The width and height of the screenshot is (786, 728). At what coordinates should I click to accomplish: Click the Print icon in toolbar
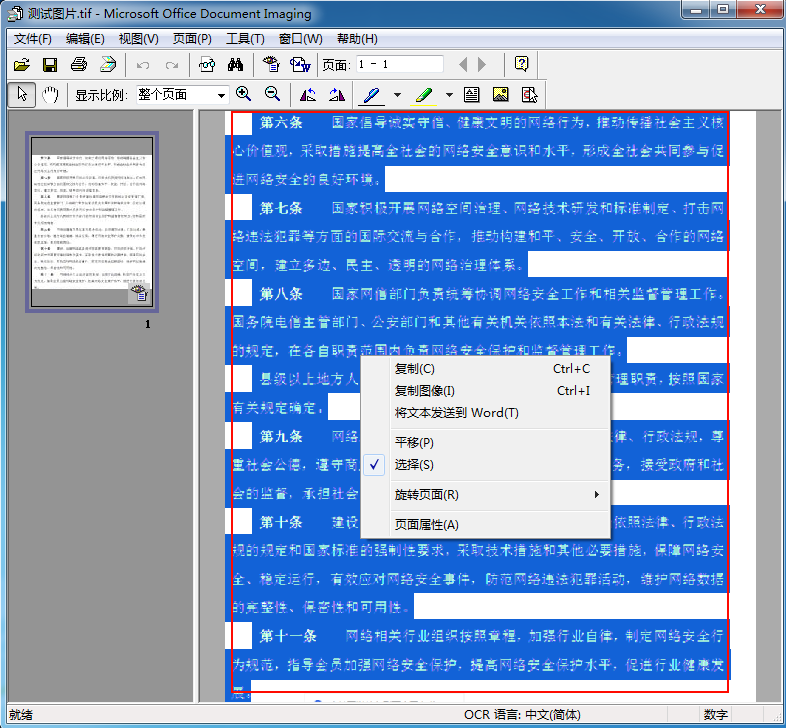pyautogui.click(x=78, y=65)
